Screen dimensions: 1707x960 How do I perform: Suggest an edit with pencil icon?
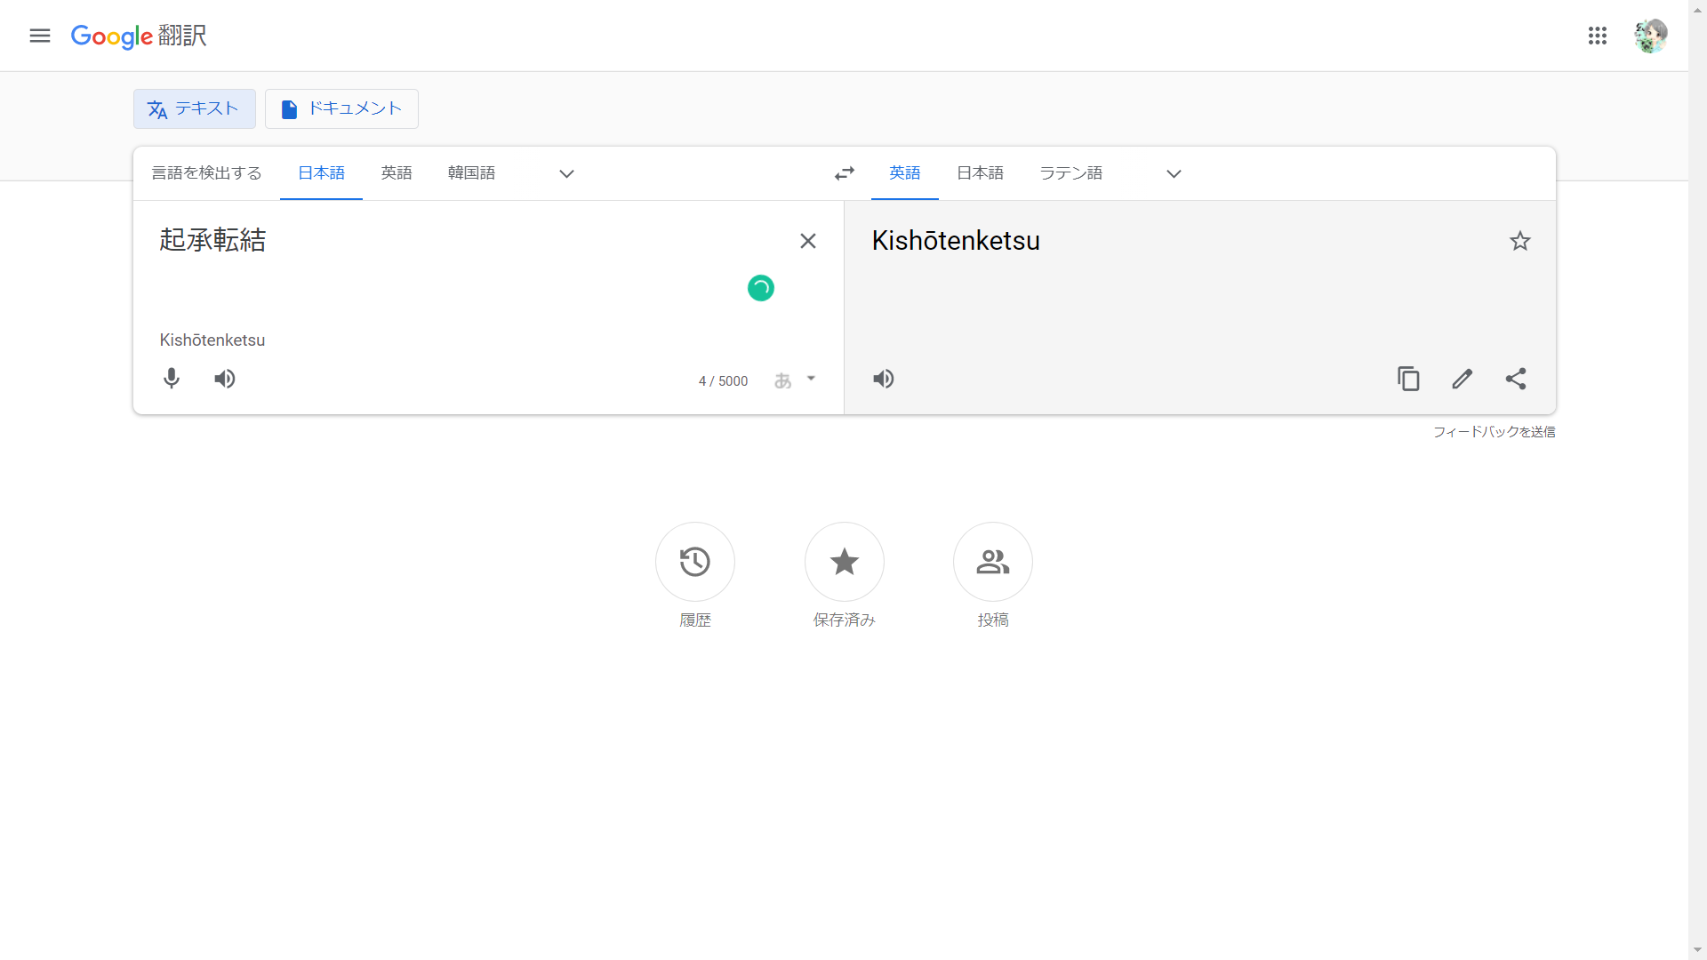(1462, 379)
